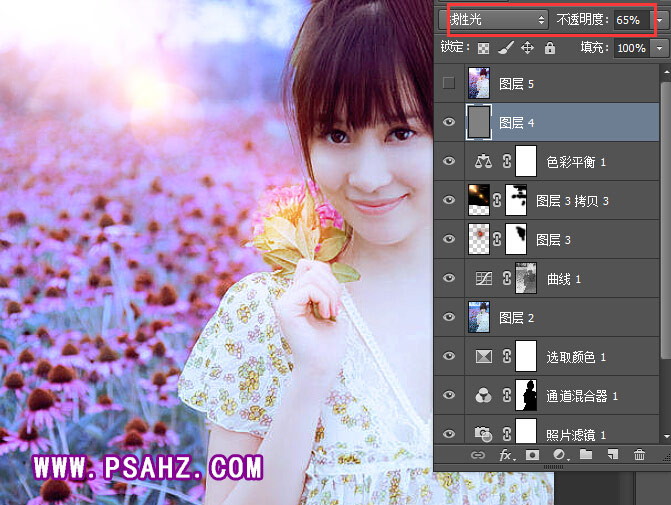Lock transparent pixels with checkerboard icon
The height and width of the screenshot is (505, 671).
484,48
